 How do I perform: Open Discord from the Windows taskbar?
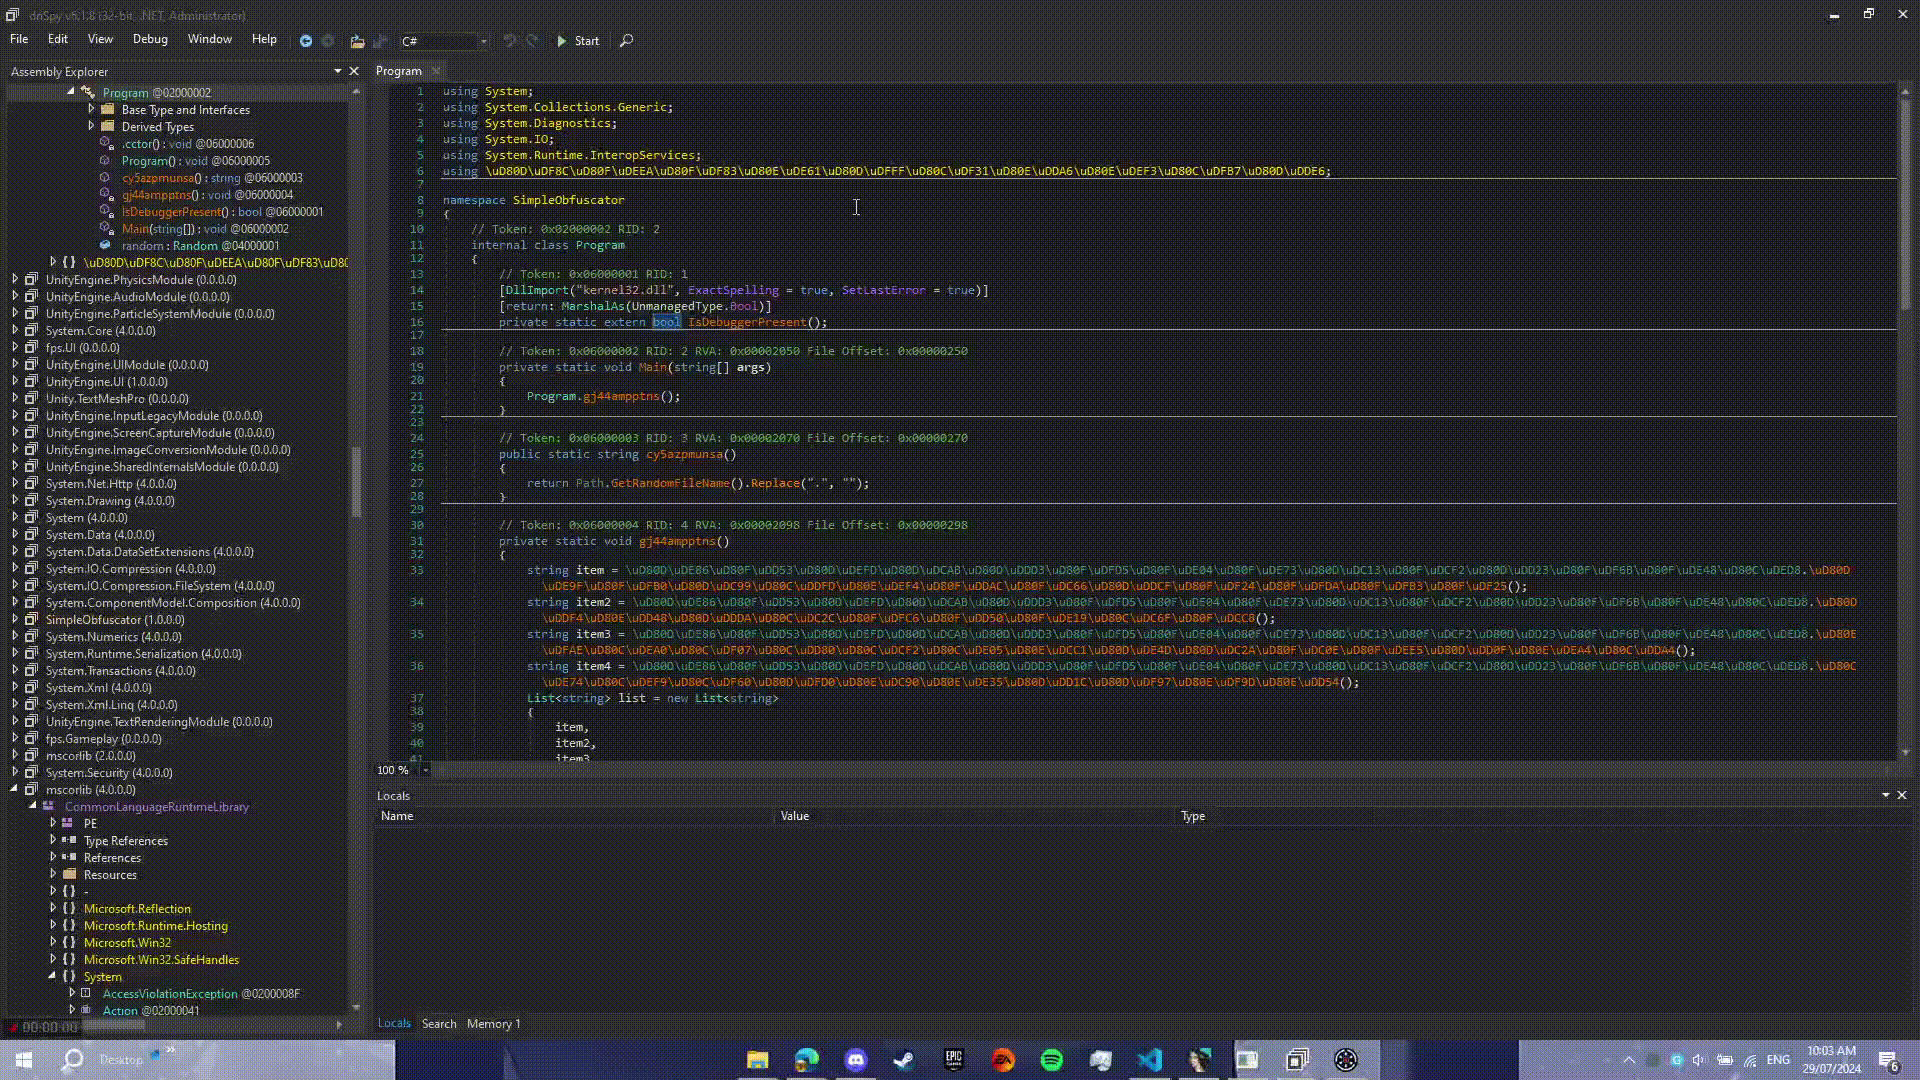856,1060
